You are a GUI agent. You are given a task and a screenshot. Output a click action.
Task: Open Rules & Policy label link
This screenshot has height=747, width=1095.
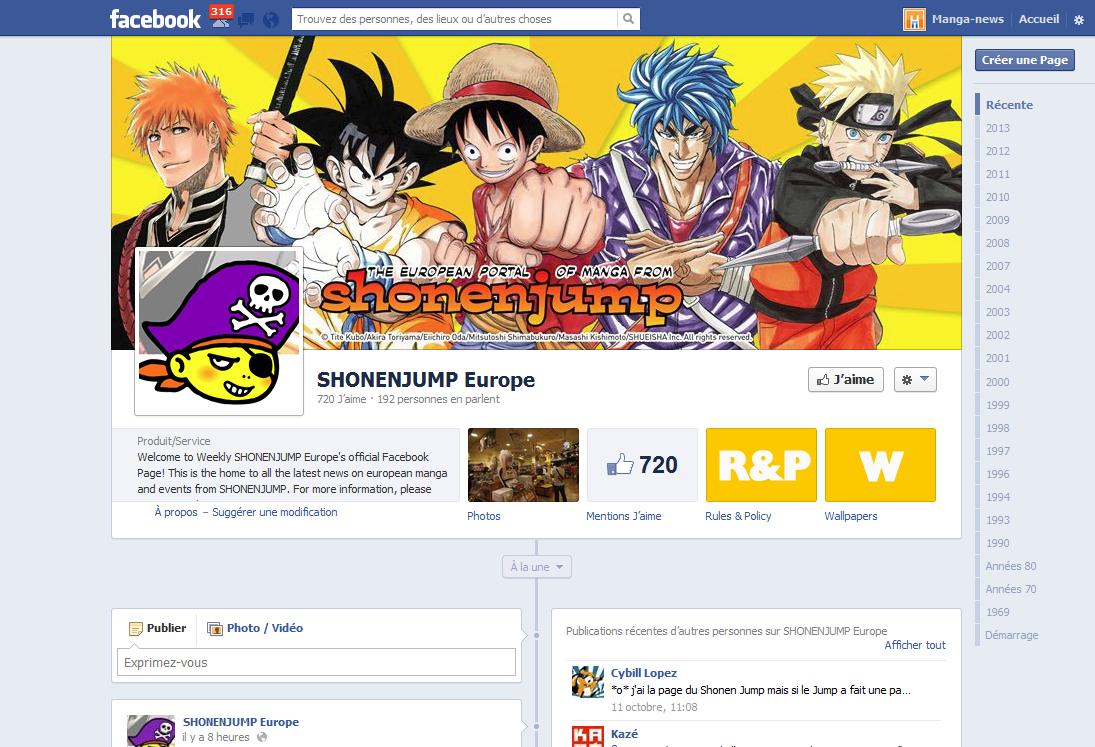[x=738, y=516]
